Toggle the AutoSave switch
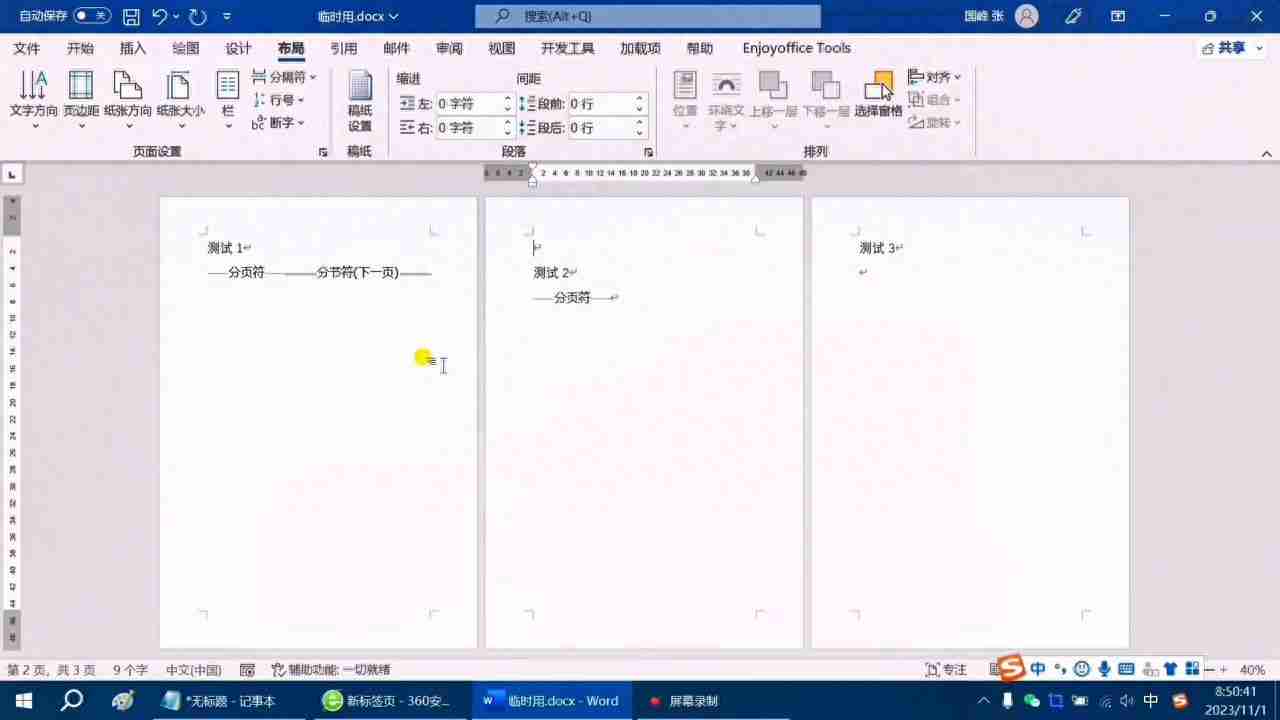The image size is (1280, 720). (x=92, y=16)
